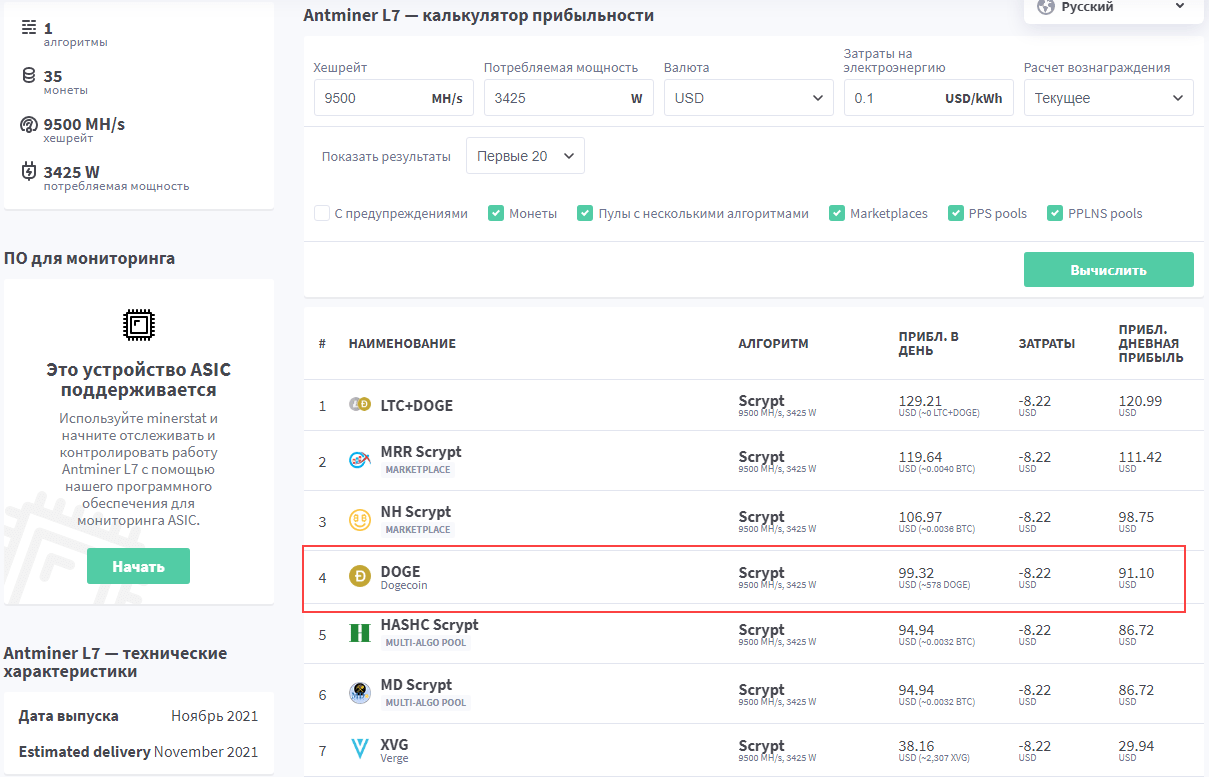Viewport: 1209px width, 777px height.
Task: Enable the 'С предупреждениями' checkbox
Action: point(322,213)
